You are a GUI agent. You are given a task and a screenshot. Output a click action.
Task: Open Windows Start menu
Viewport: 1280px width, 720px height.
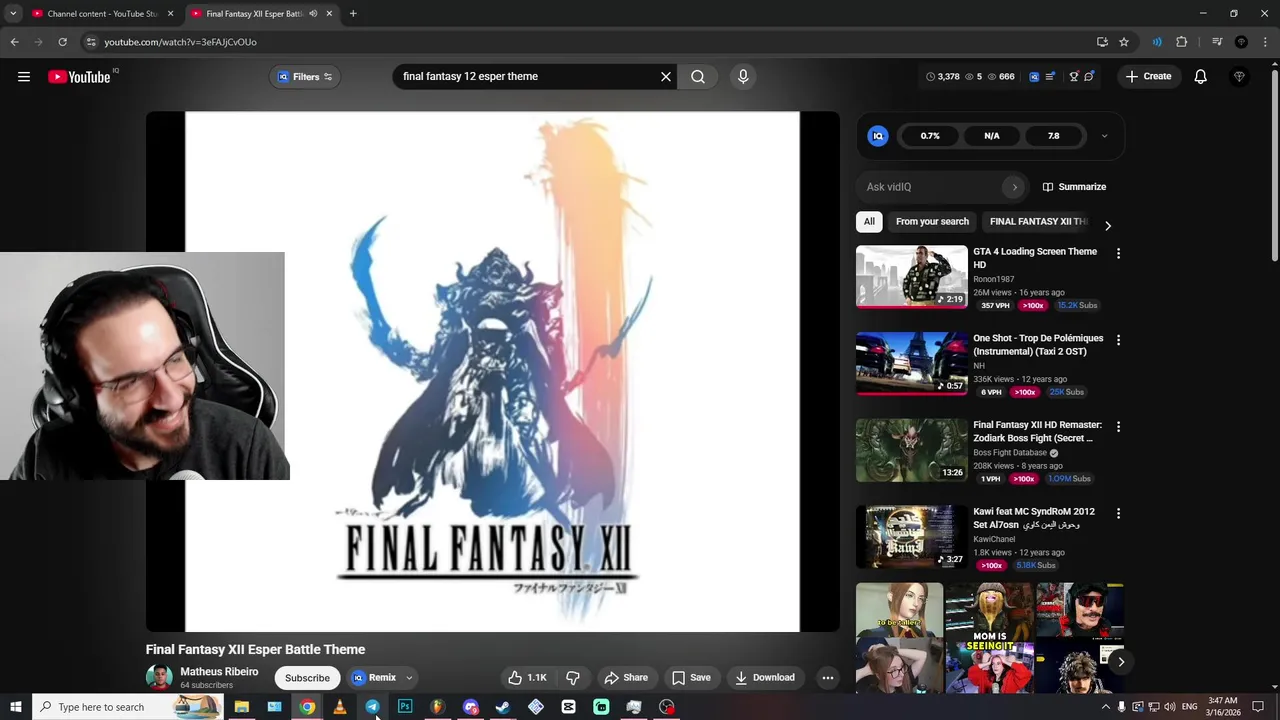click(15, 707)
